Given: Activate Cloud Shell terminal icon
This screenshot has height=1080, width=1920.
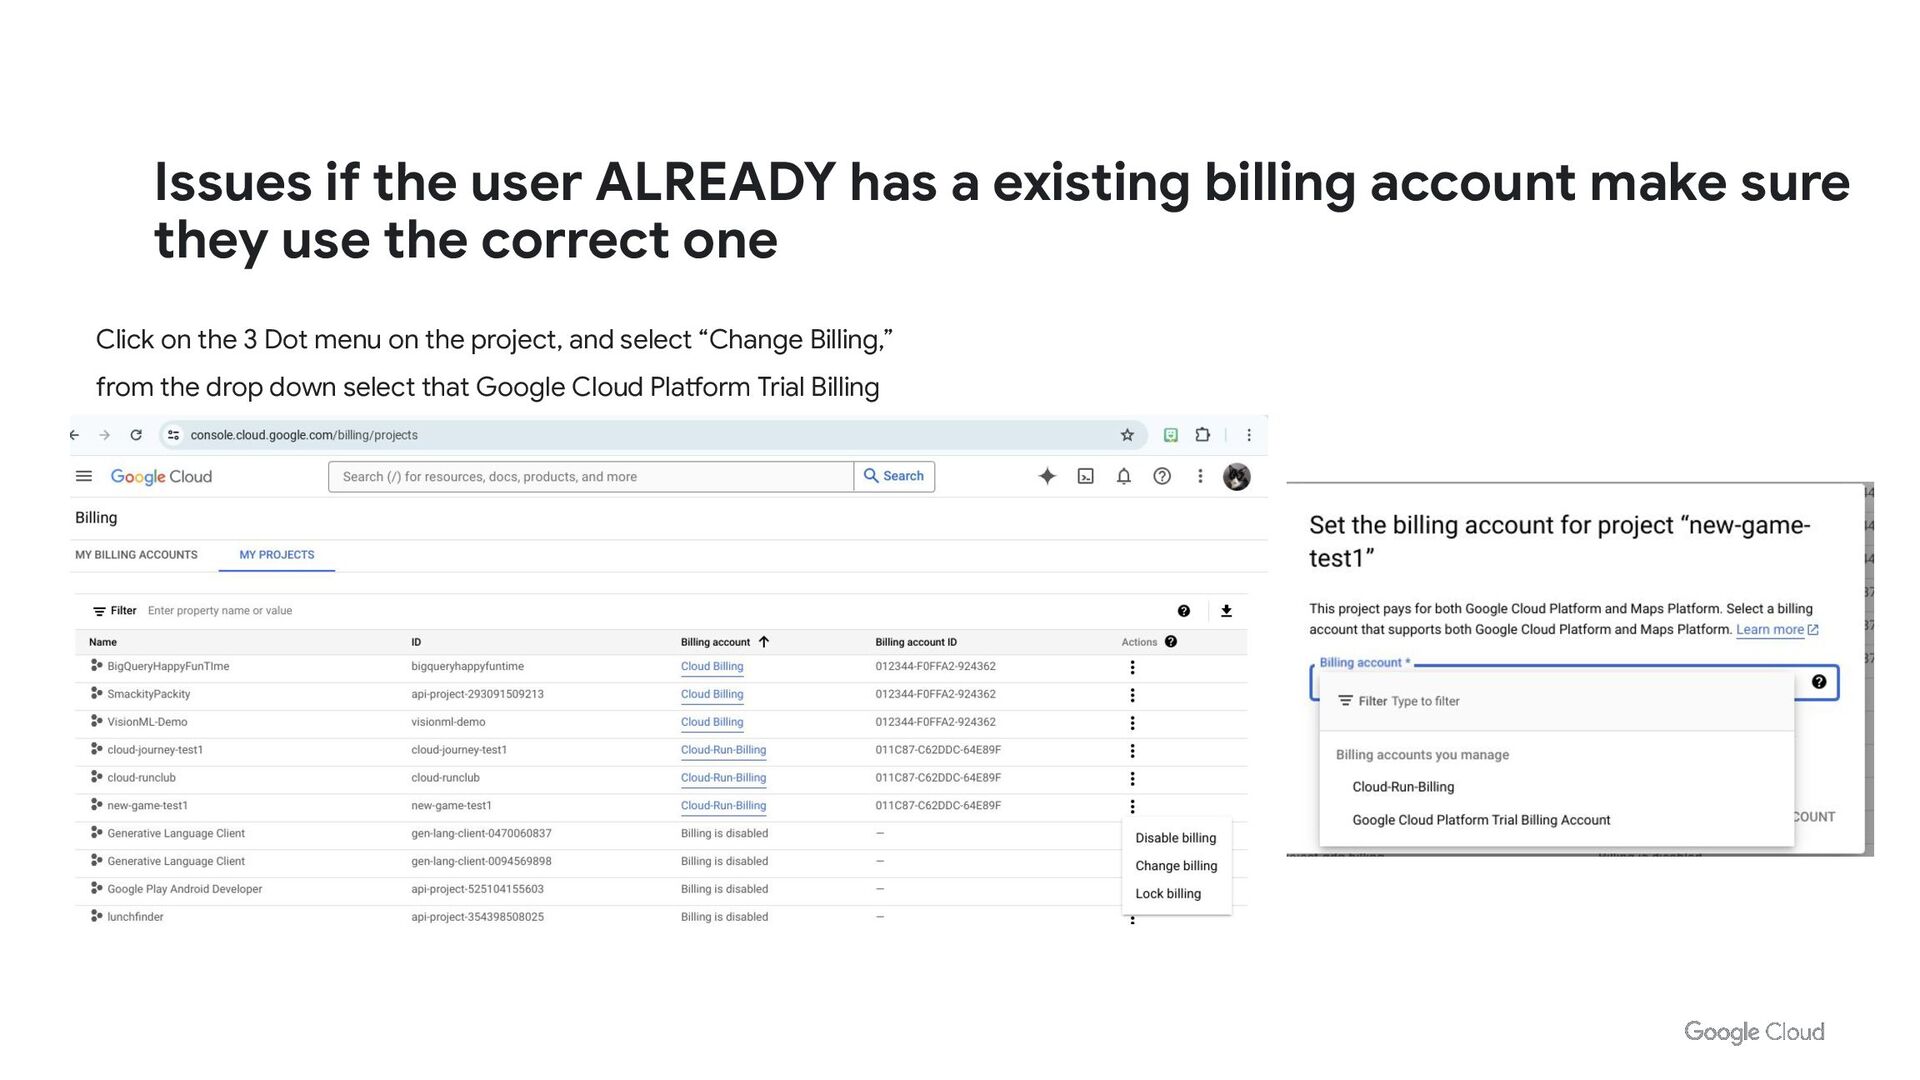Looking at the screenshot, I should pos(1085,476).
